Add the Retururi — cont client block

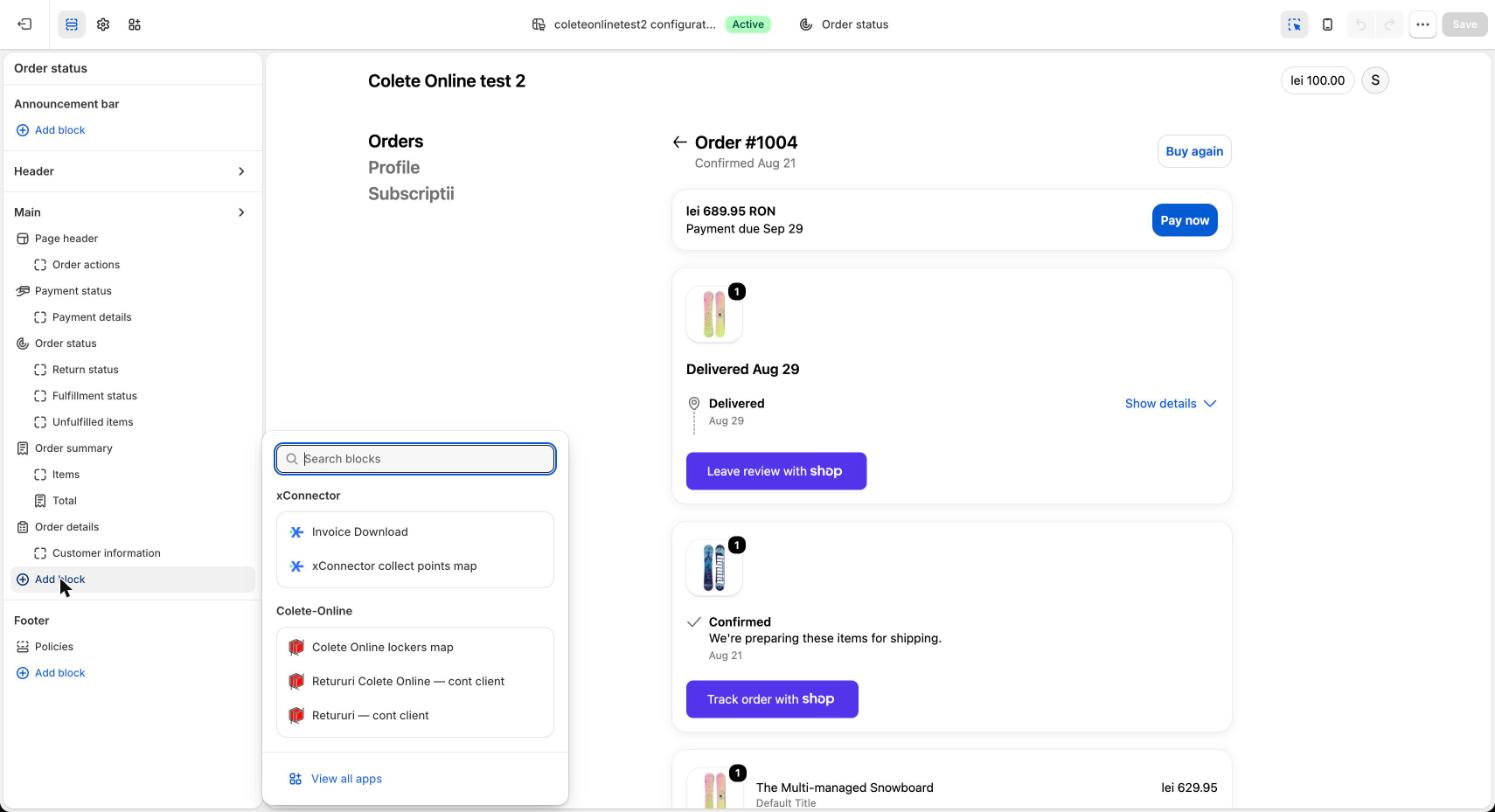[415, 715]
